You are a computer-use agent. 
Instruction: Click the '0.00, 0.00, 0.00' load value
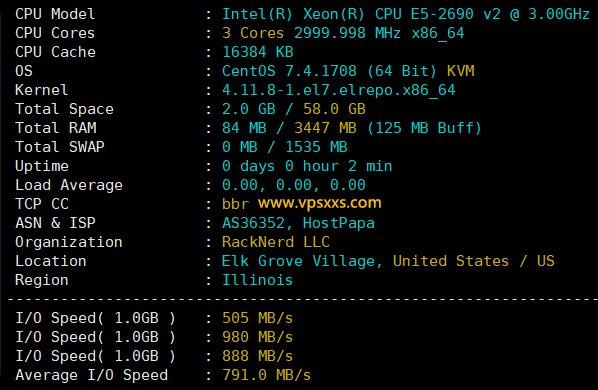(294, 186)
